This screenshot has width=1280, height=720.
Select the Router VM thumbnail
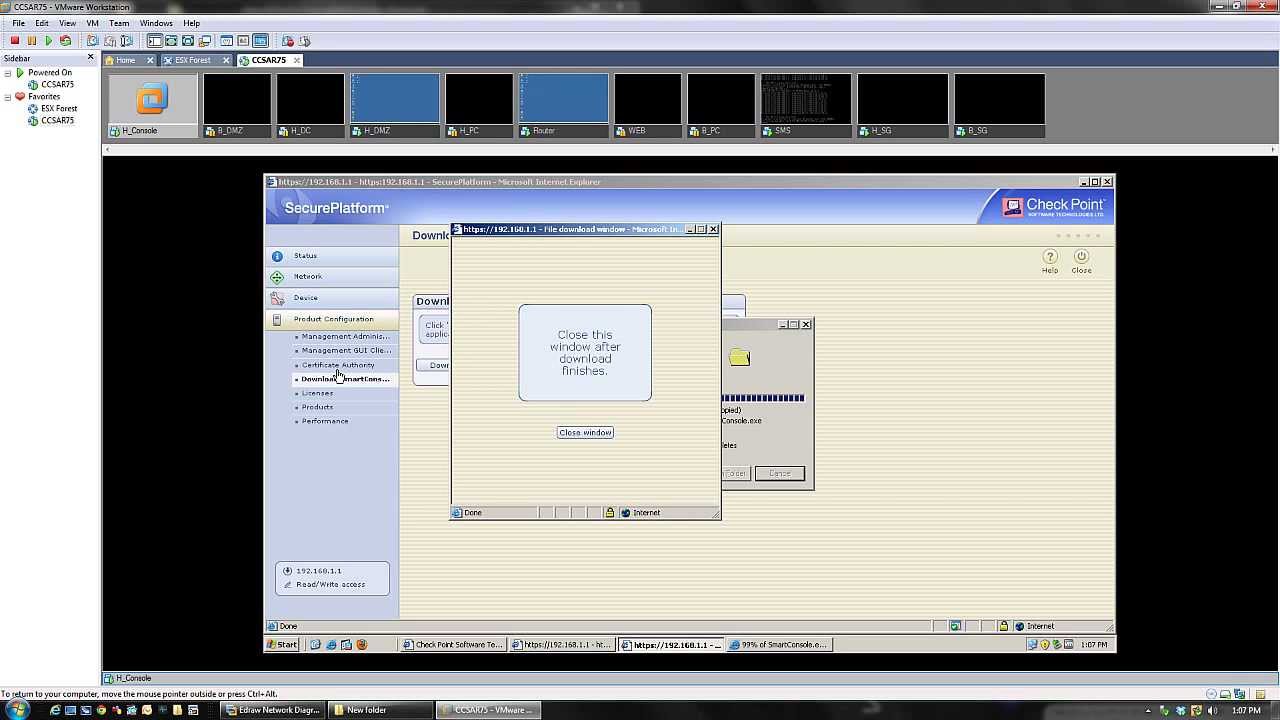point(563,105)
